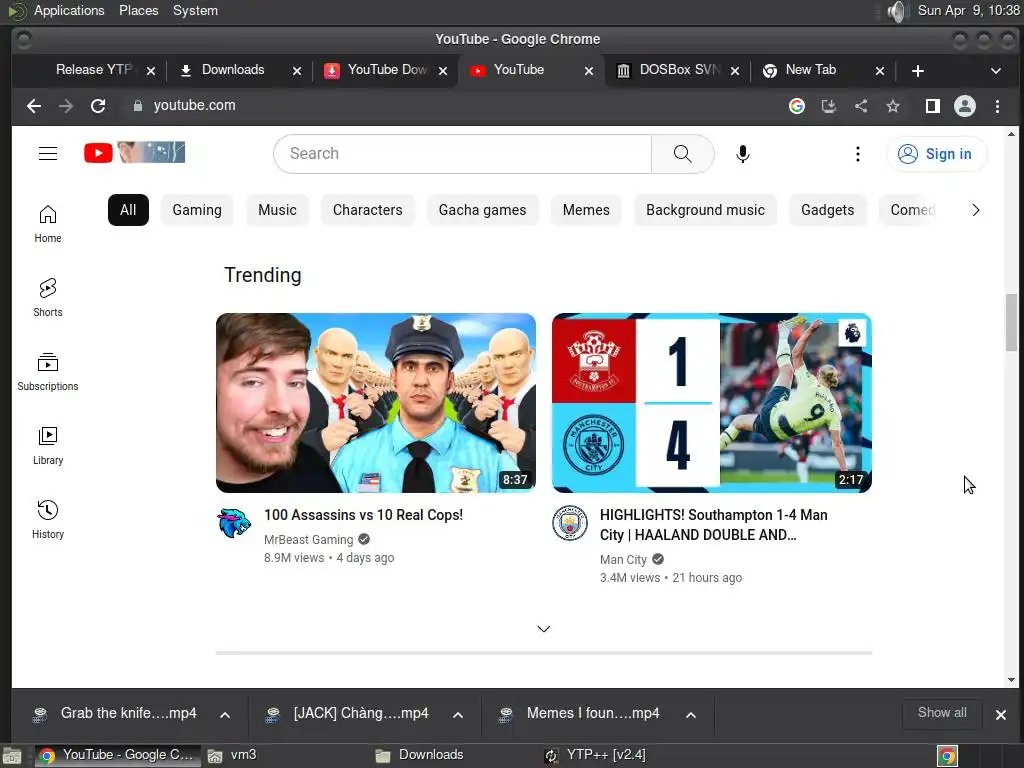Go to Home in sidebar
The width and height of the screenshot is (1024, 768).
click(x=48, y=224)
